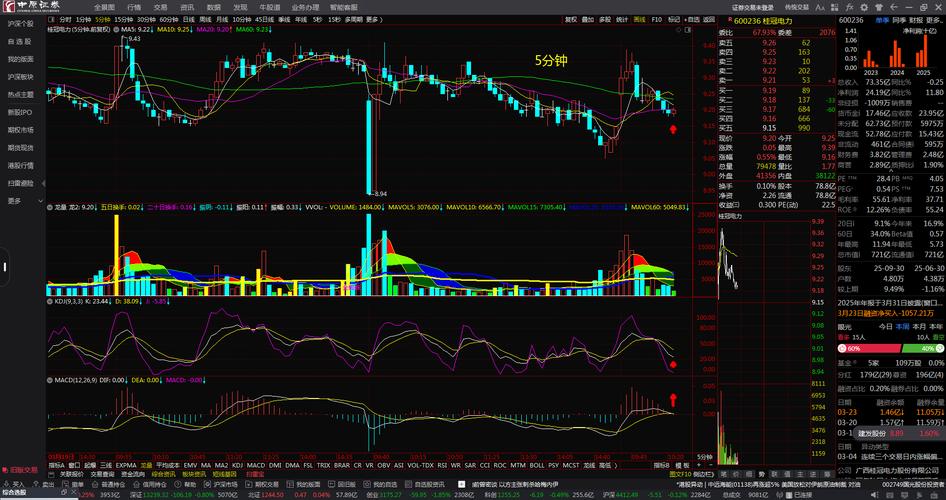Expand 更多 in the left sidebar
946x500 pixels.
tap(15, 201)
